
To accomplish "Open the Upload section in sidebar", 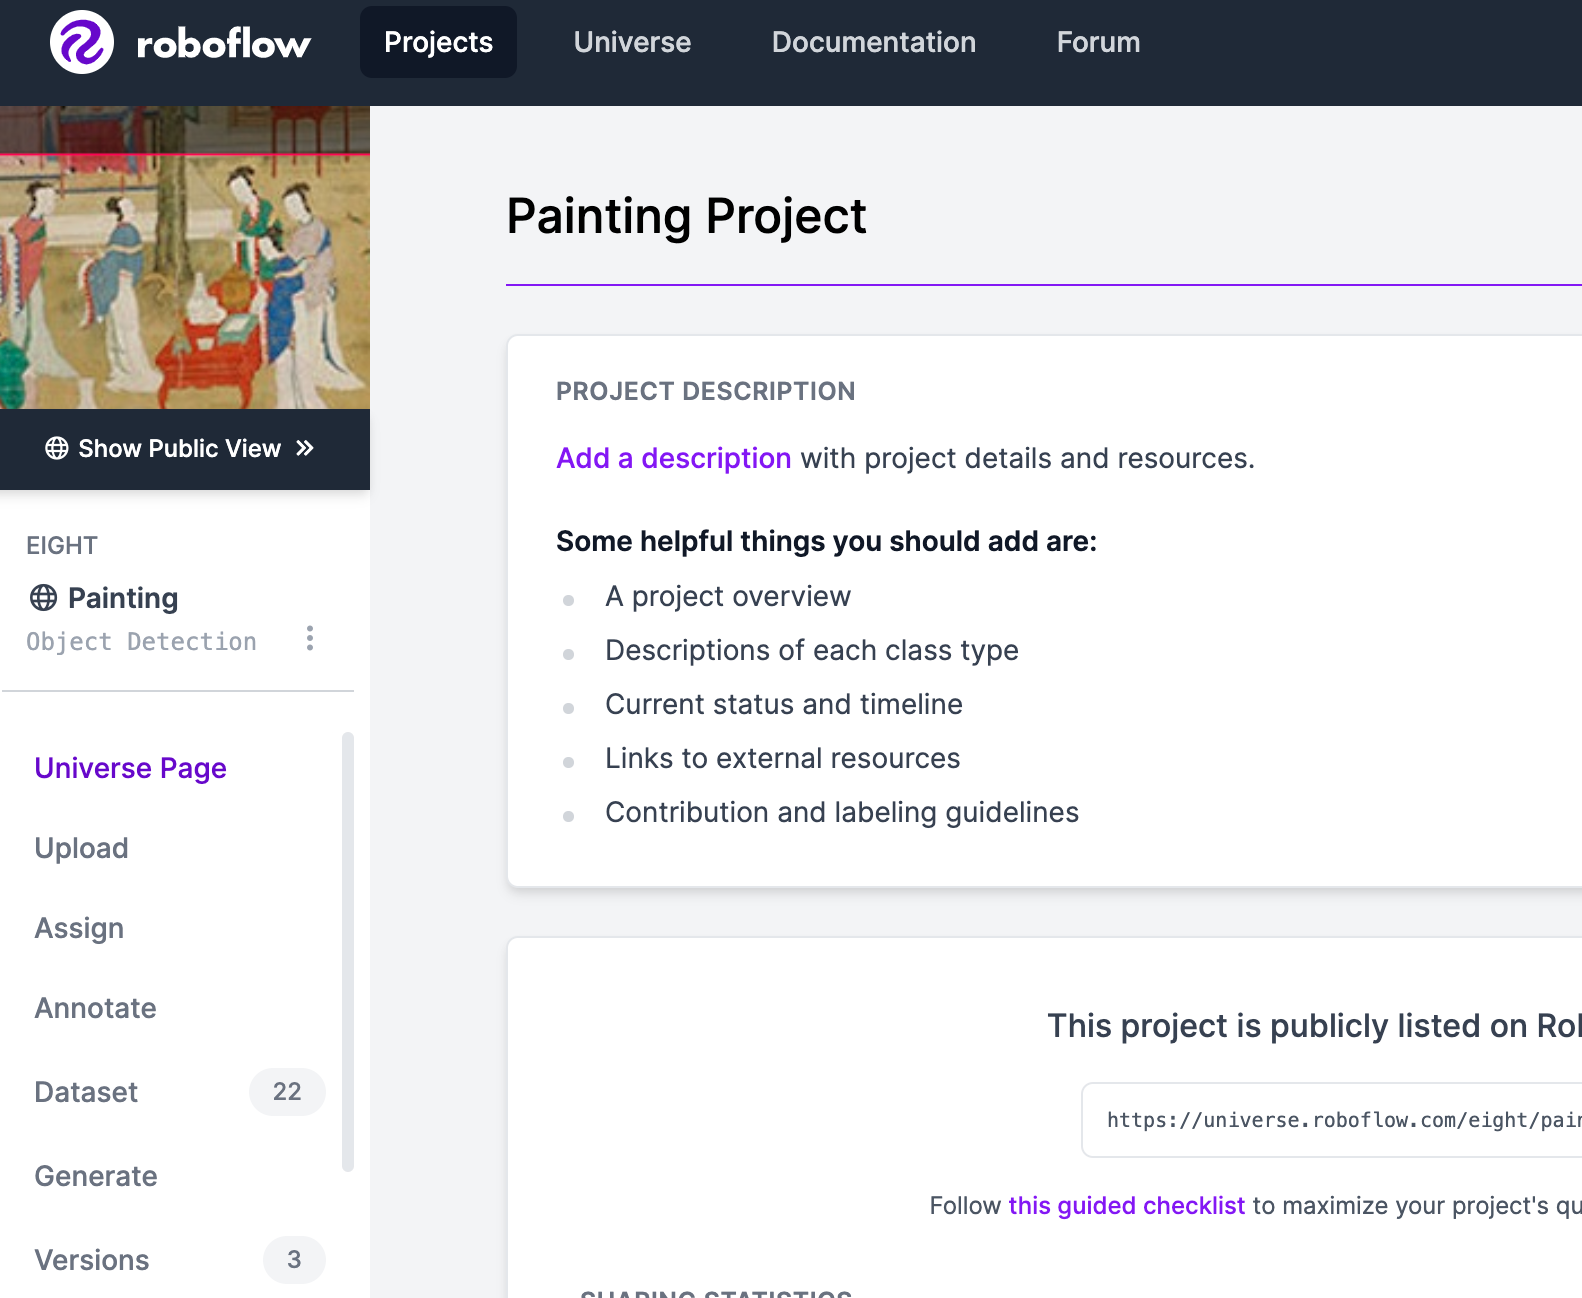I will click(81, 848).
